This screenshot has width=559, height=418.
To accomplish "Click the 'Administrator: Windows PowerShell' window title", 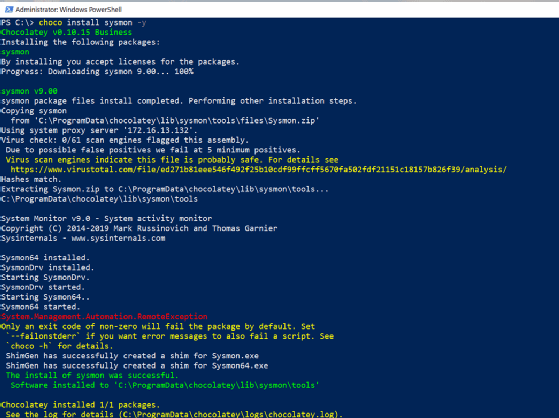I will 68,10.
